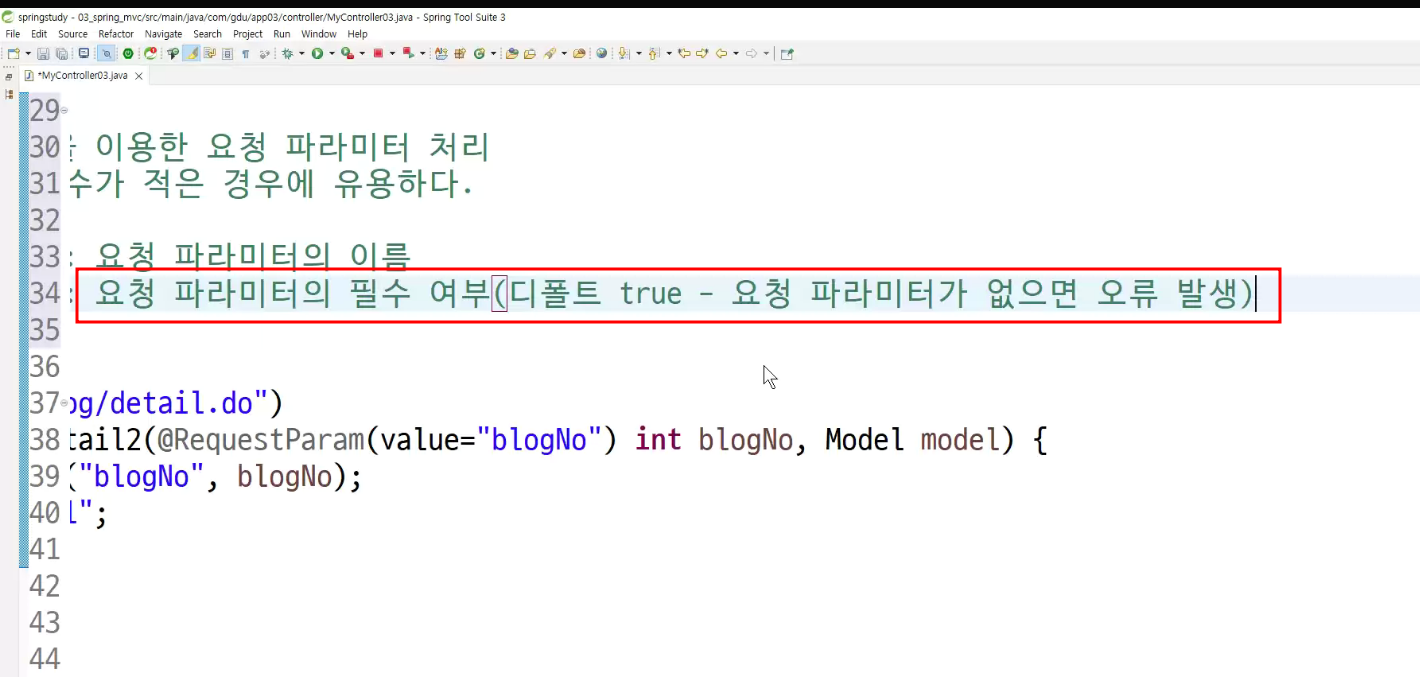Viewport: 1420px width, 677px height.
Task: Toggle Block Selection Mode icon
Action: (227, 54)
